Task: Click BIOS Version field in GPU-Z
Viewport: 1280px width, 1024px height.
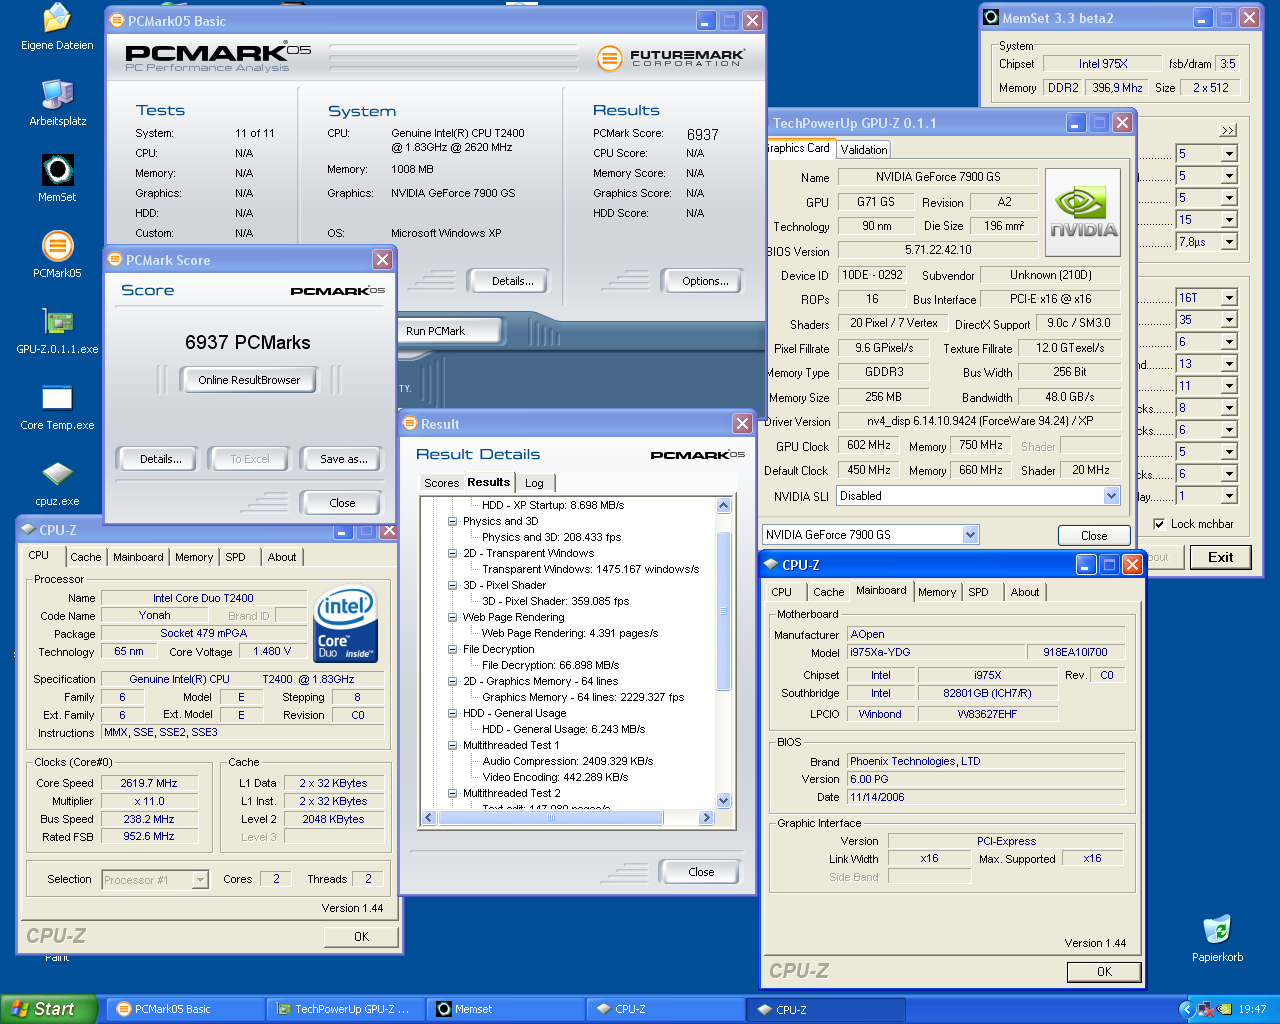Action: click(x=938, y=250)
